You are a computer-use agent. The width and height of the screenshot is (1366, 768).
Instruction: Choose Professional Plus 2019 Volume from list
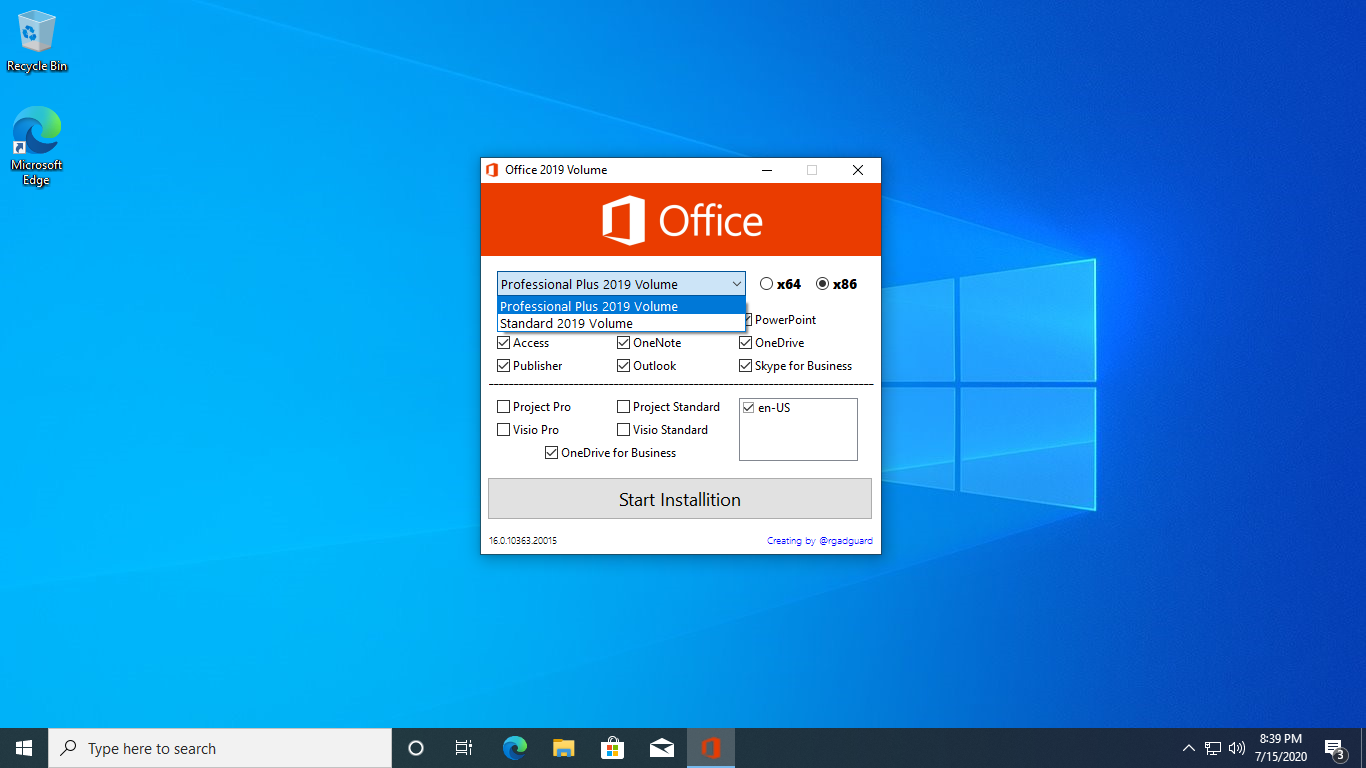621,306
